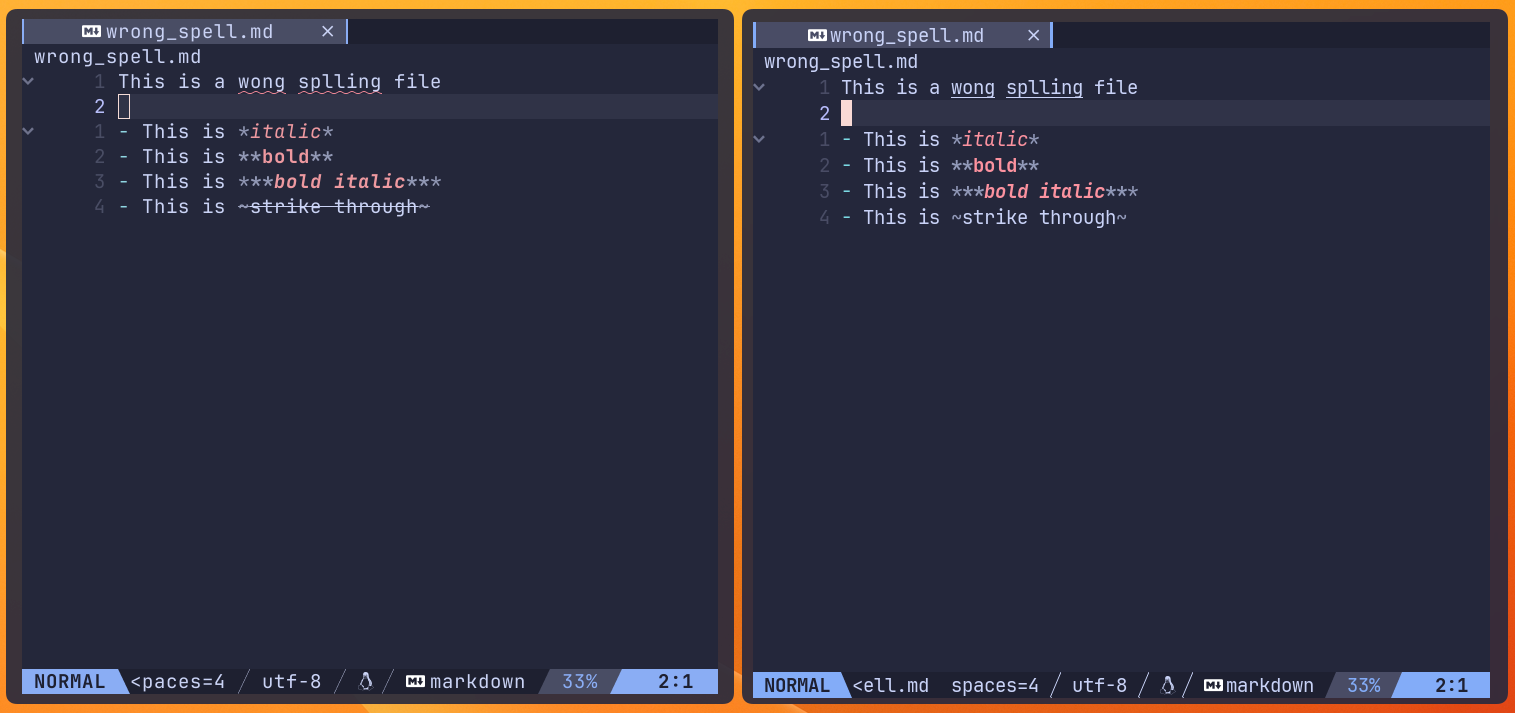Close the wrong_spell.md tab in the right pane
The width and height of the screenshot is (1515, 713).
1033,35
